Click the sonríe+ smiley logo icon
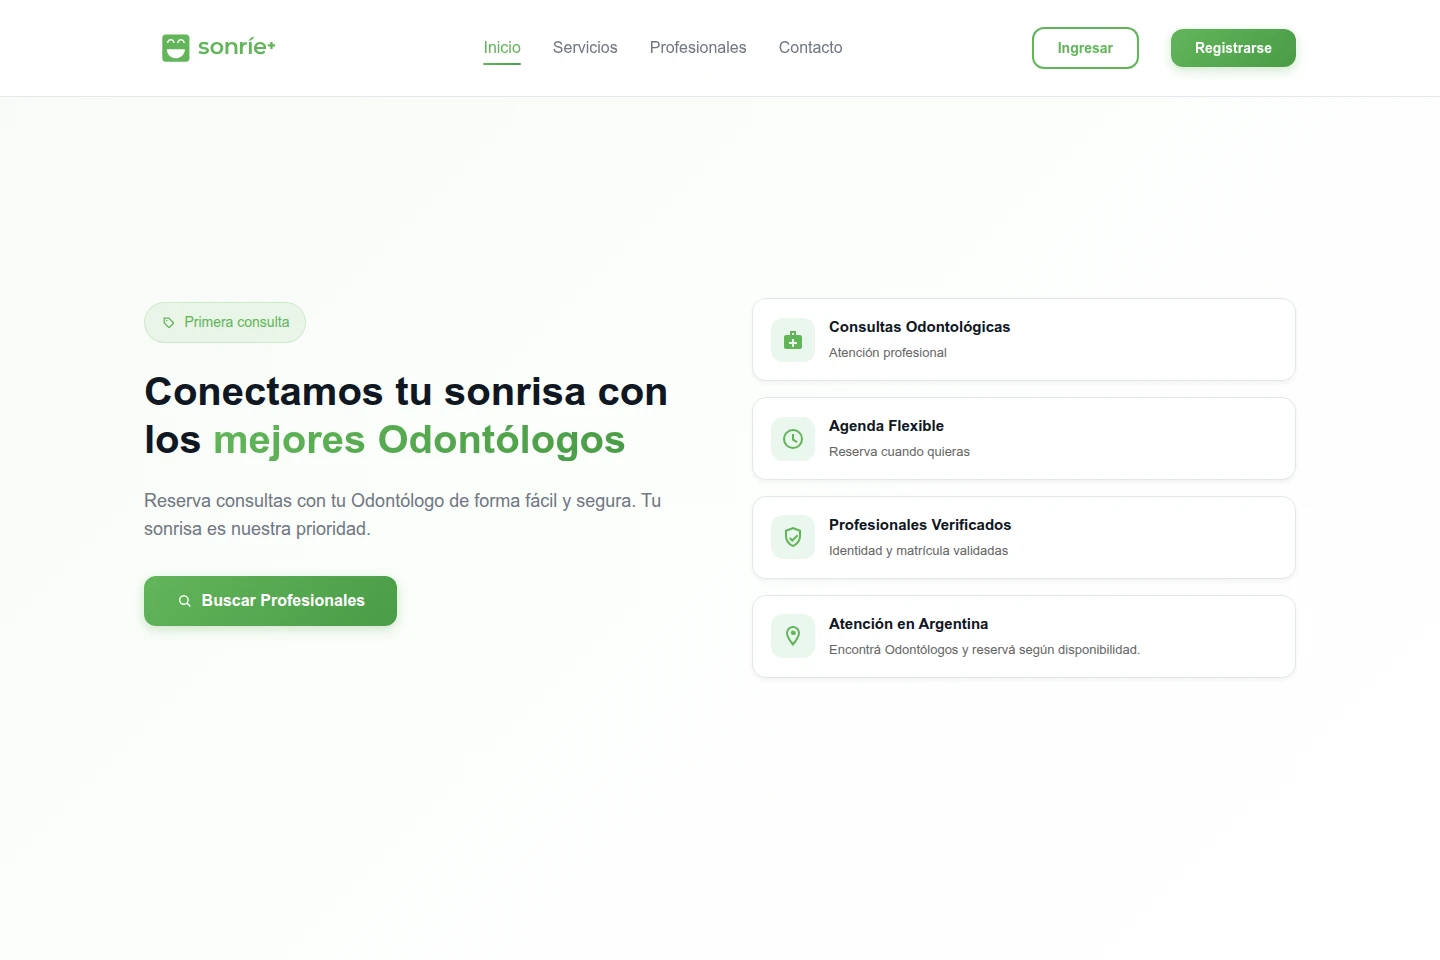Image resolution: width=1440 pixels, height=960 pixels. [x=176, y=48]
